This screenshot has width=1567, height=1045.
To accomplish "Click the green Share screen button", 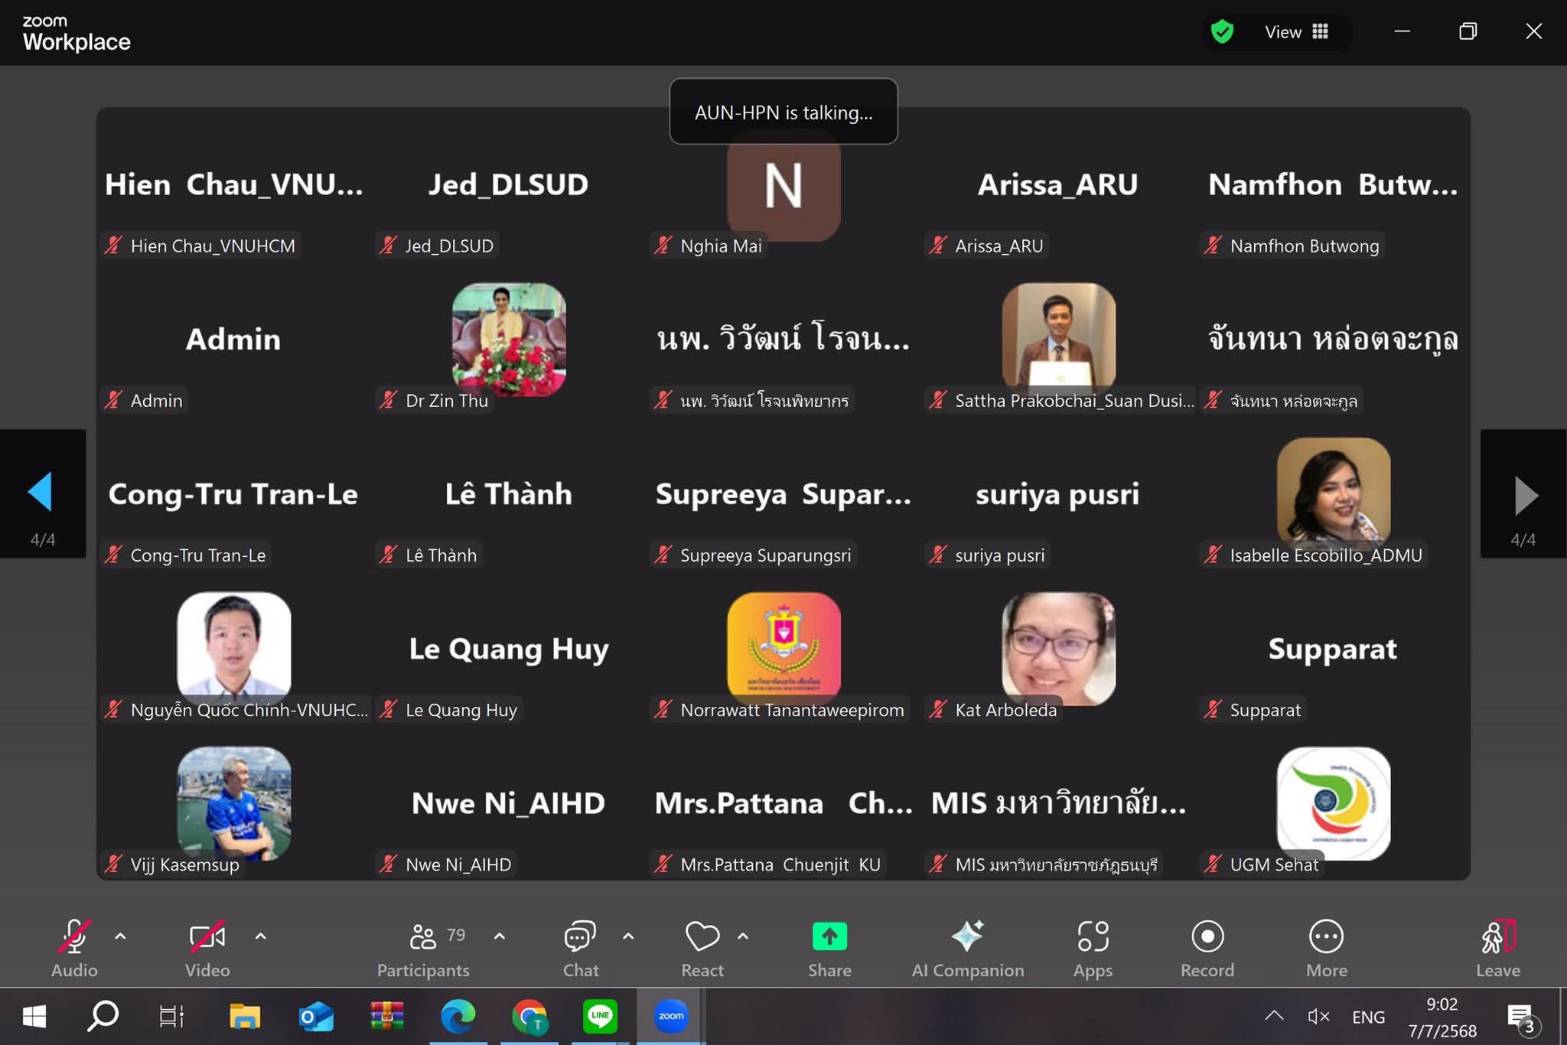I will tap(829, 948).
